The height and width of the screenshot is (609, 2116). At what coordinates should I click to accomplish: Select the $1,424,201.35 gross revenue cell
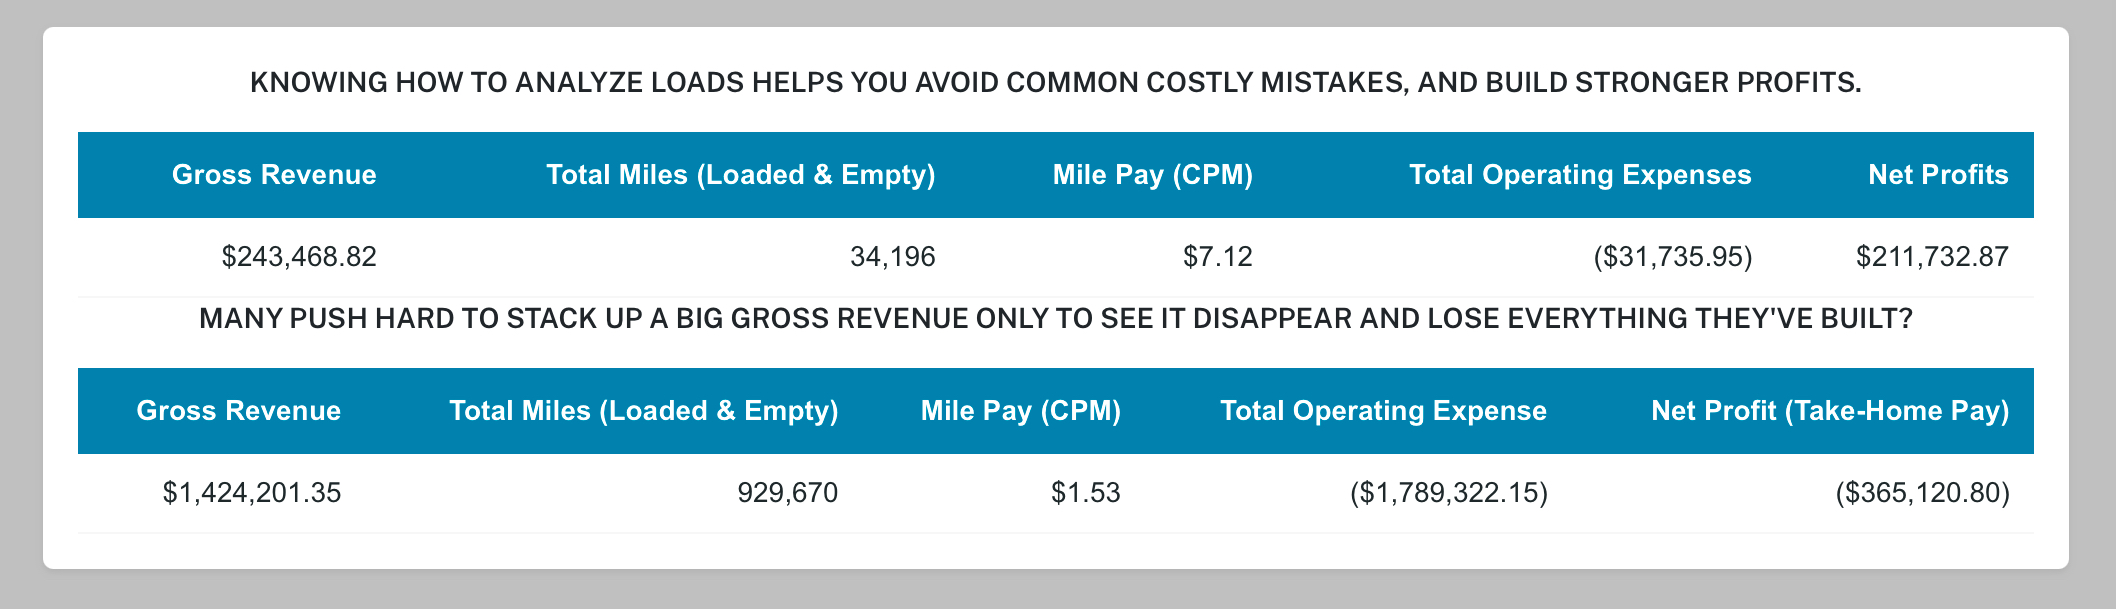(x=252, y=493)
